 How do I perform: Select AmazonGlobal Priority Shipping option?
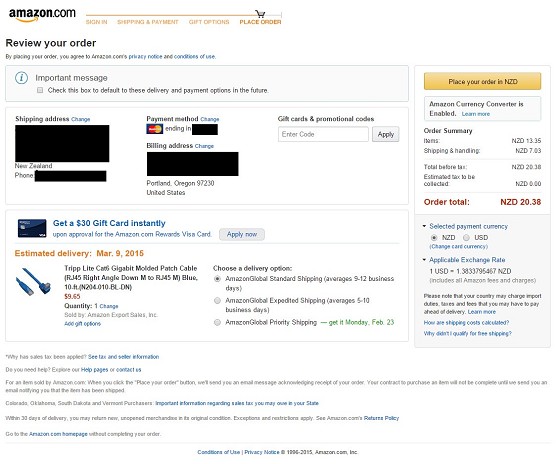tap(217, 322)
